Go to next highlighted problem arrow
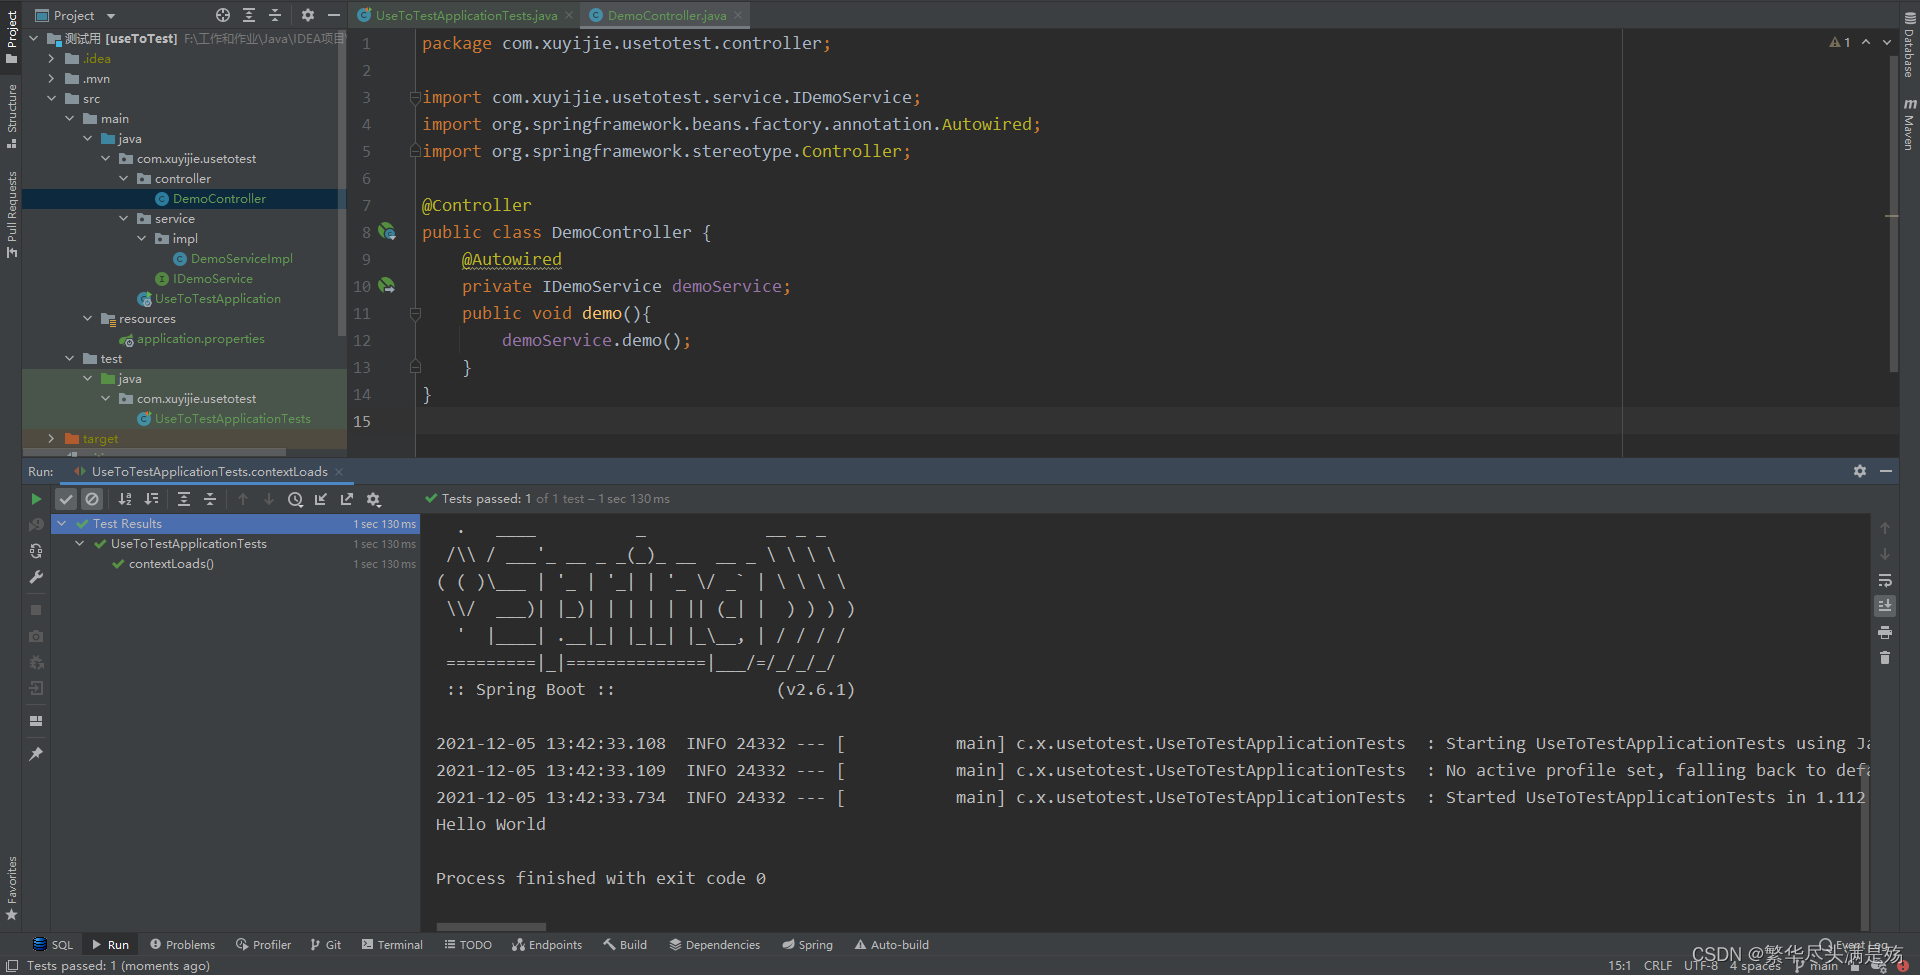1920x975 pixels. click(1887, 42)
